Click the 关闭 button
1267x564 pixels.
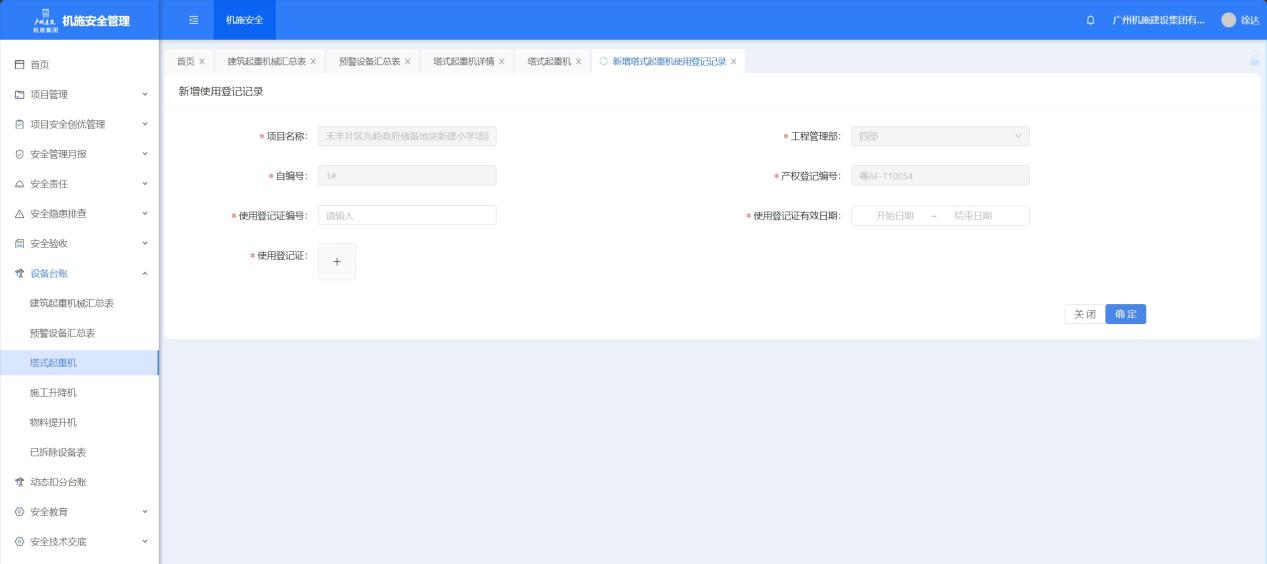point(1084,314)
